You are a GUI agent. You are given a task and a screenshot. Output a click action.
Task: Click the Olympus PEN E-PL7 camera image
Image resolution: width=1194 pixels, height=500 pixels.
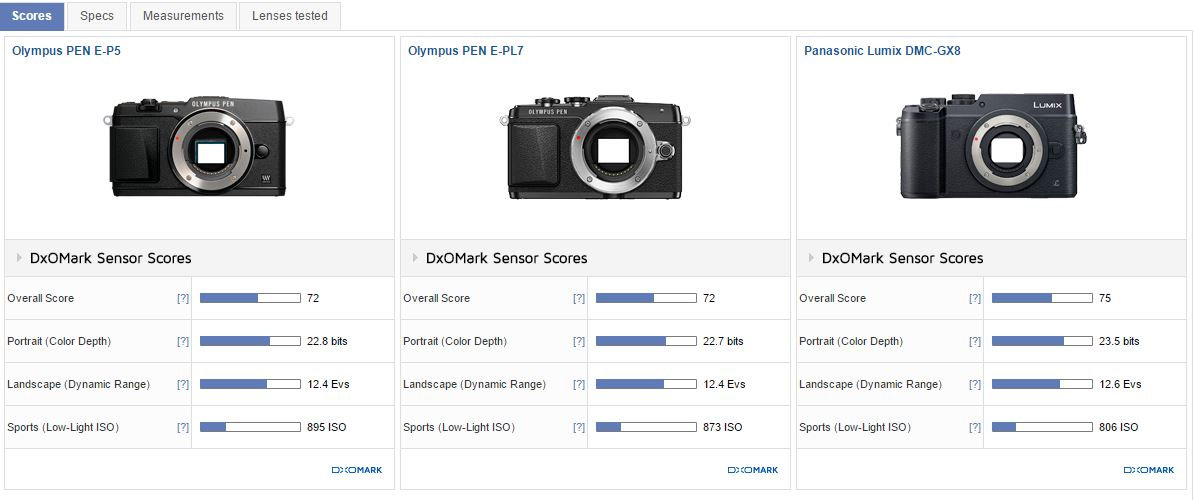595,146
